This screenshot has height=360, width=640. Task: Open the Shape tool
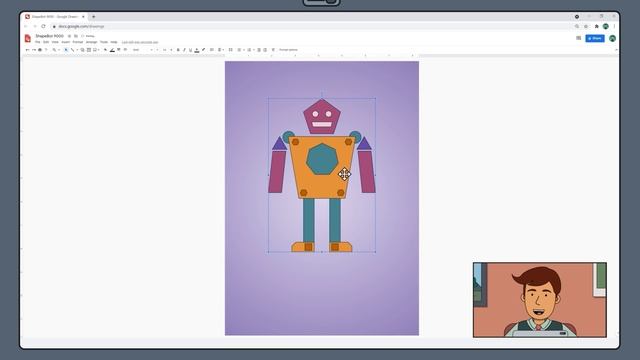(x=82, y=50)
